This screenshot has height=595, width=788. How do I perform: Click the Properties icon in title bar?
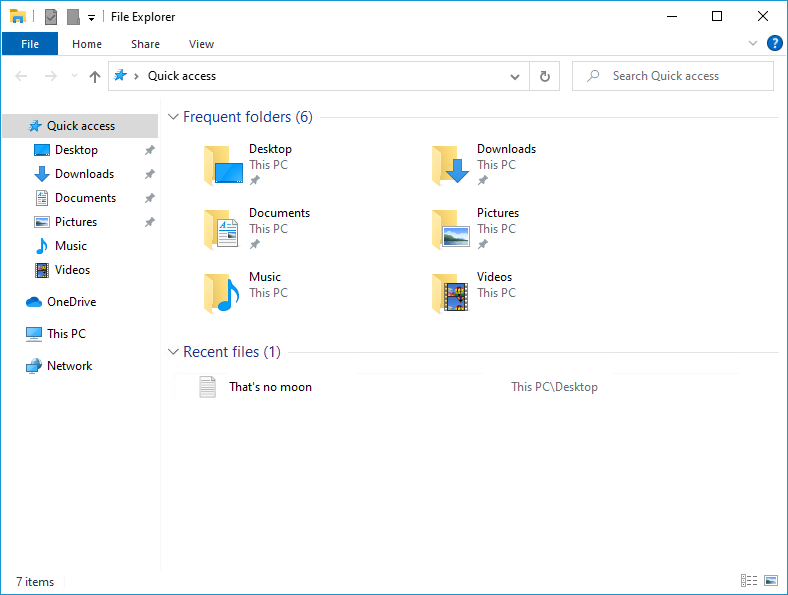tap(51, 17)
